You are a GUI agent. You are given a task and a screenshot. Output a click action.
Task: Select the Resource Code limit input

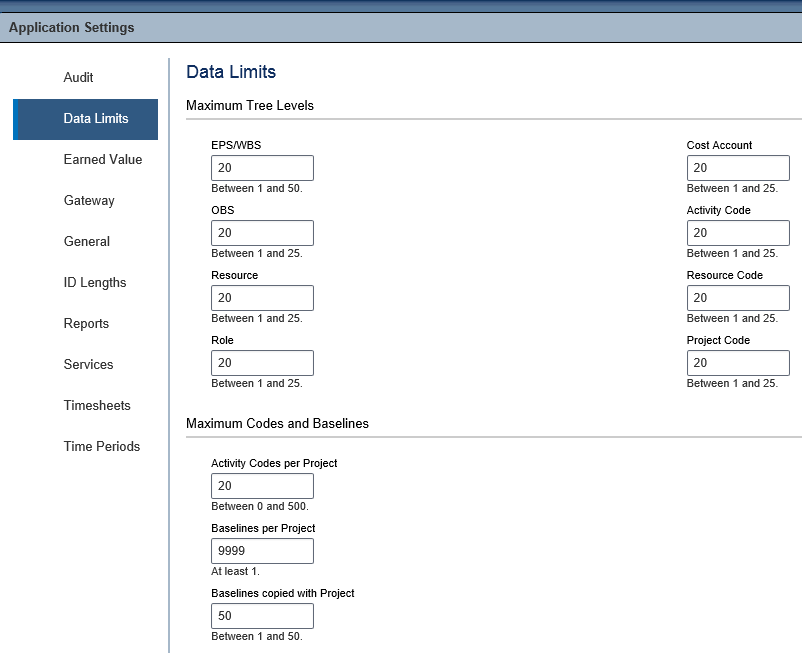(x=738, y=297)
